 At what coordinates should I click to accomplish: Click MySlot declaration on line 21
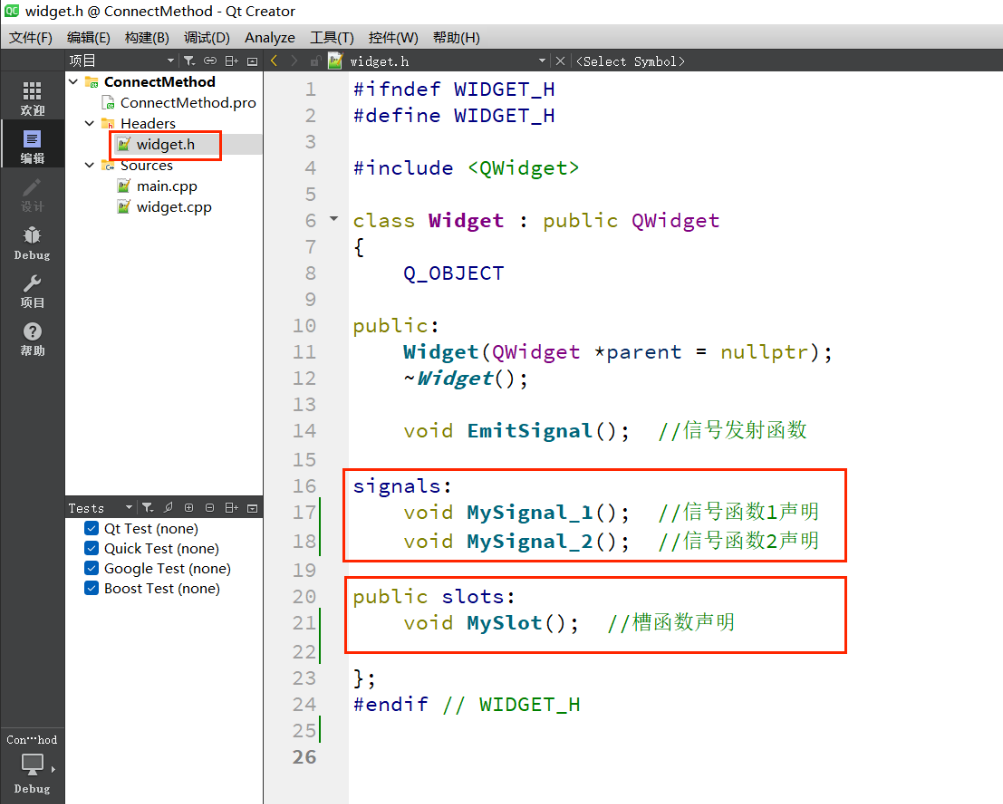click(505, 623)
